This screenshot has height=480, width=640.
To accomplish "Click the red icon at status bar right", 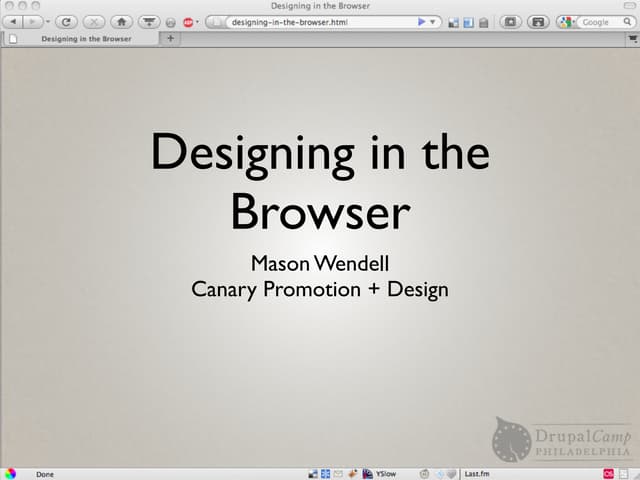I will [607, 473].
